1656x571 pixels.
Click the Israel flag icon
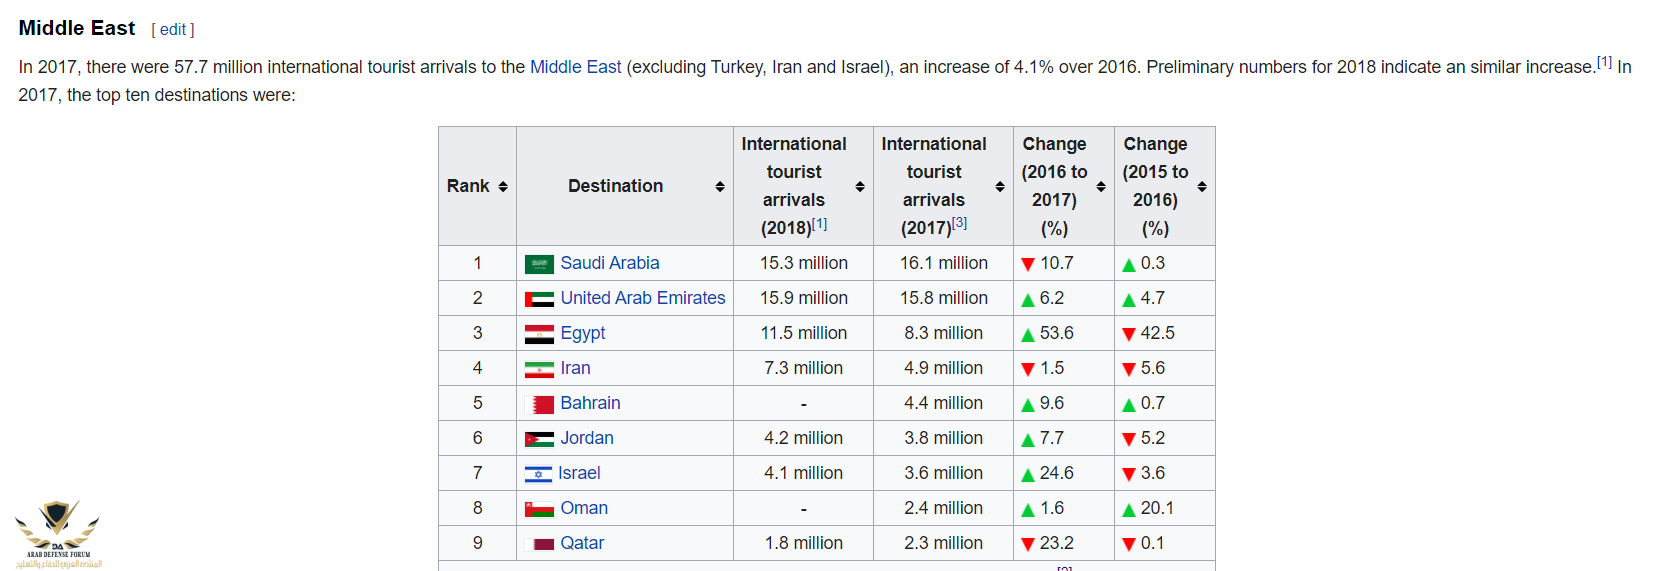(538, 474)
